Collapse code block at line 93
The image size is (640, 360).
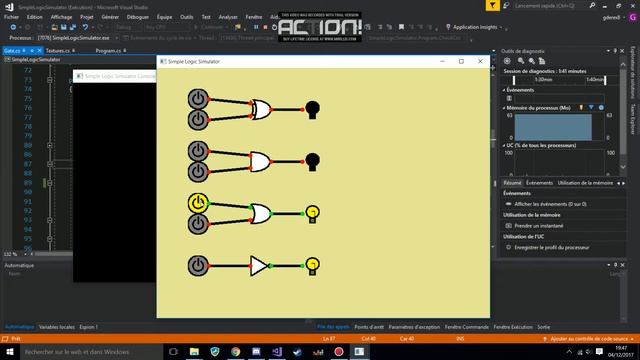[50, 220]
